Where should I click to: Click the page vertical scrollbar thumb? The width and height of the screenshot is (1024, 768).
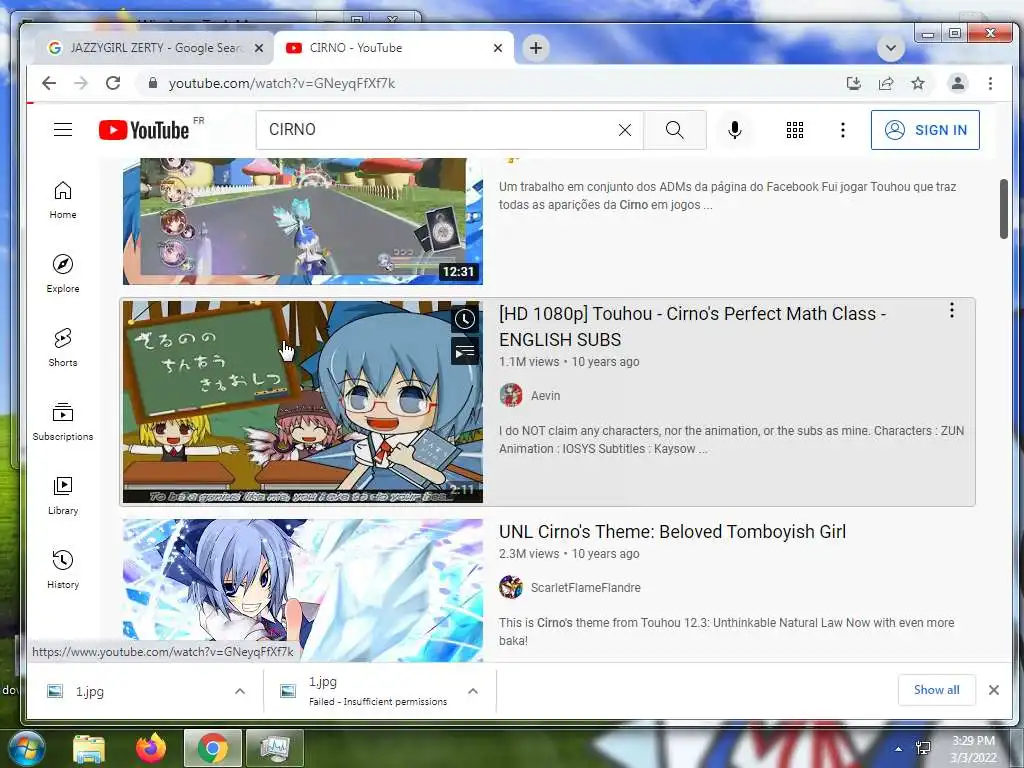[1004, 209]
